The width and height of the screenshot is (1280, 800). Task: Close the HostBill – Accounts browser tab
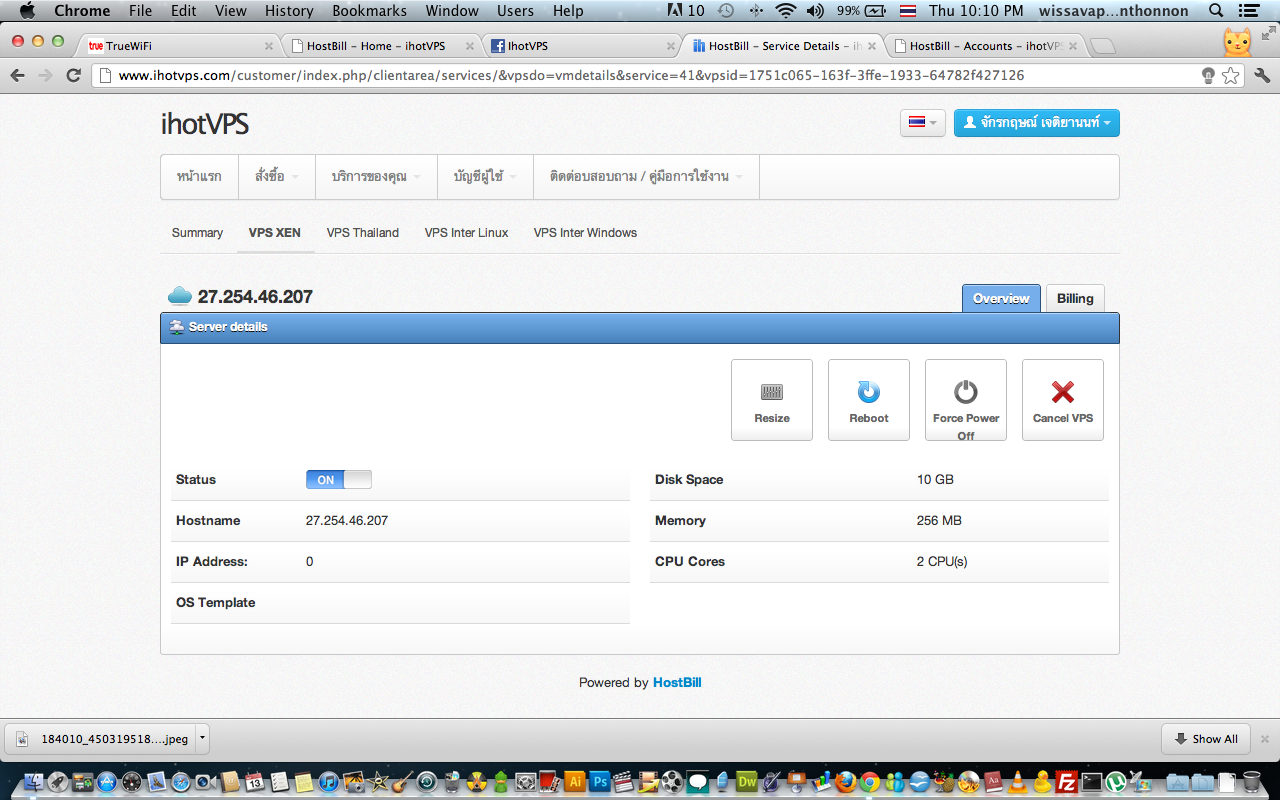(1075, 46)
